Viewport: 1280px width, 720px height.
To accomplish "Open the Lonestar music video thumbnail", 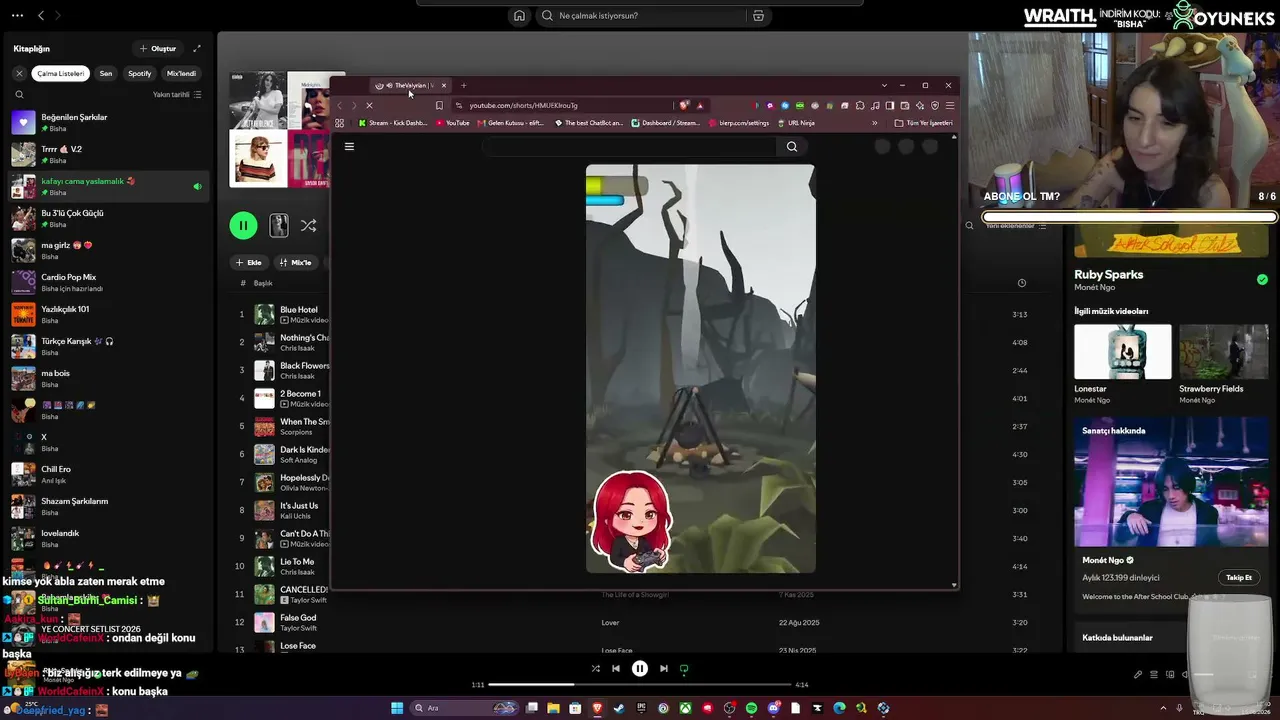I will (x=1123, y=352).
